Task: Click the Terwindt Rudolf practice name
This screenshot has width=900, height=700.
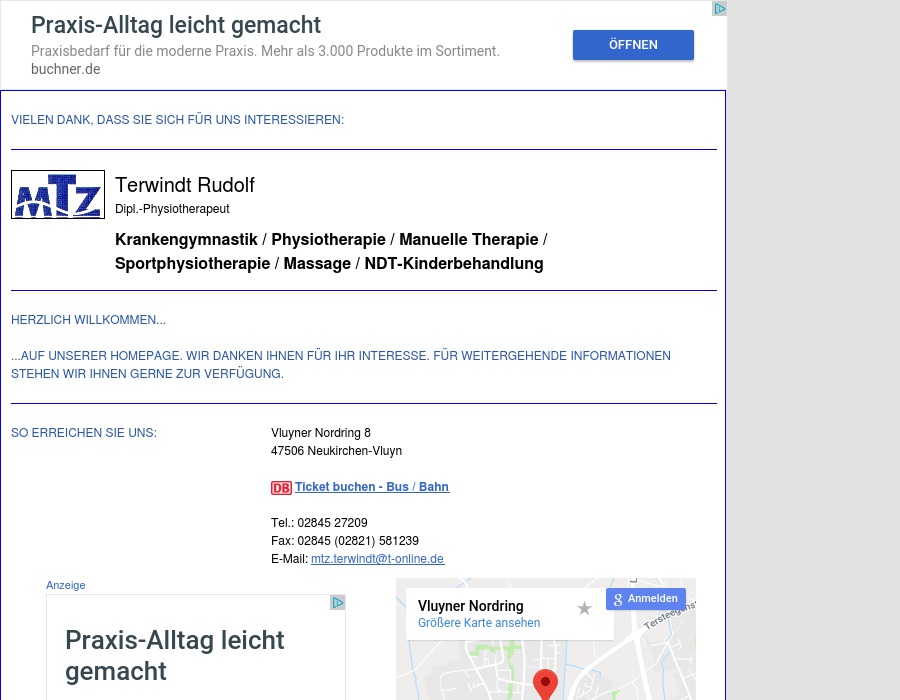Action: tap(185, 185)
